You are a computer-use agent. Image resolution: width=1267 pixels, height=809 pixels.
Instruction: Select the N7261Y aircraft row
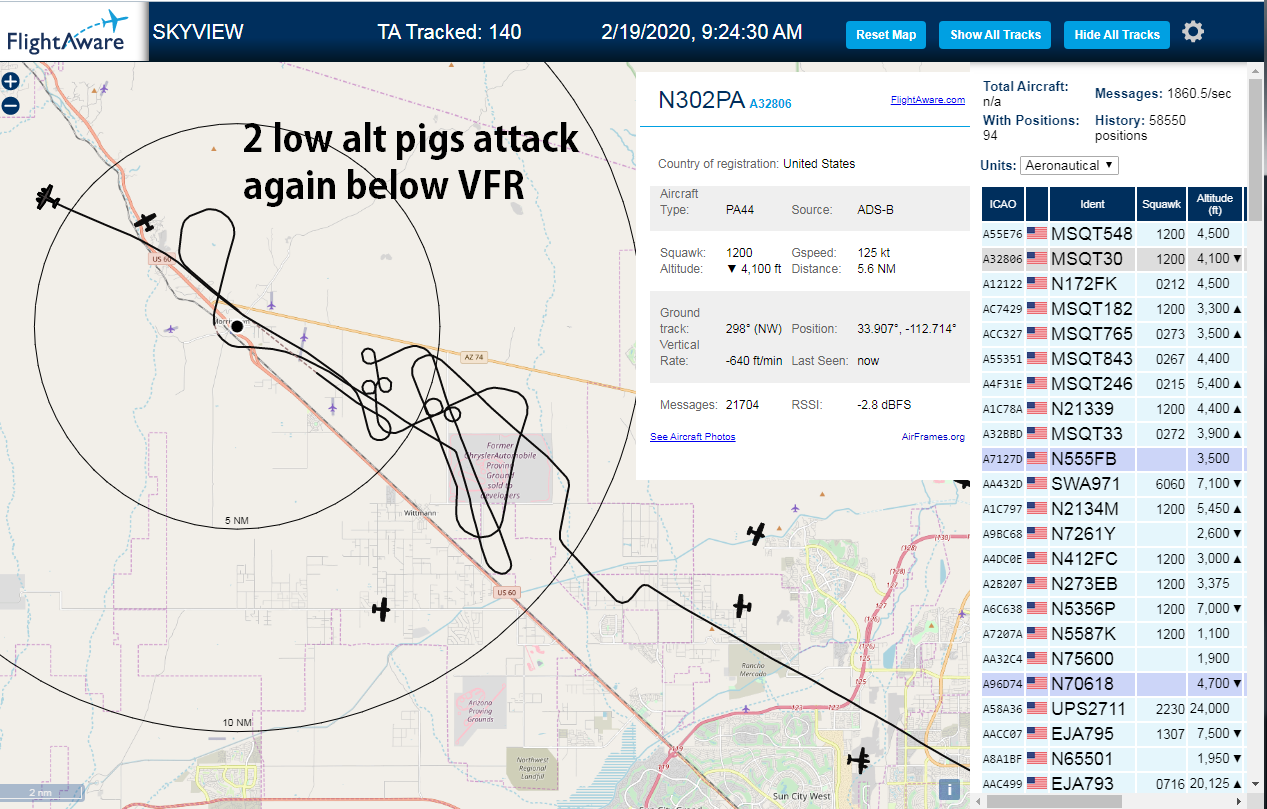click(x=1113, y=534)
